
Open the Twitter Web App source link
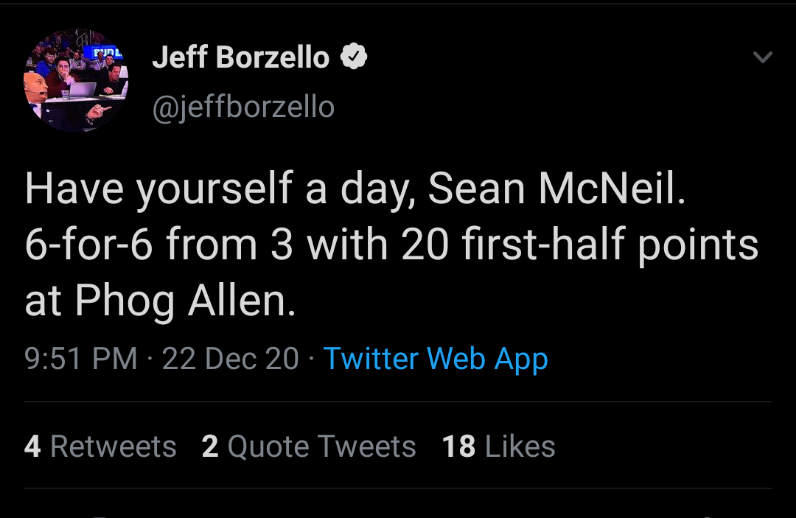coord(435,358)
